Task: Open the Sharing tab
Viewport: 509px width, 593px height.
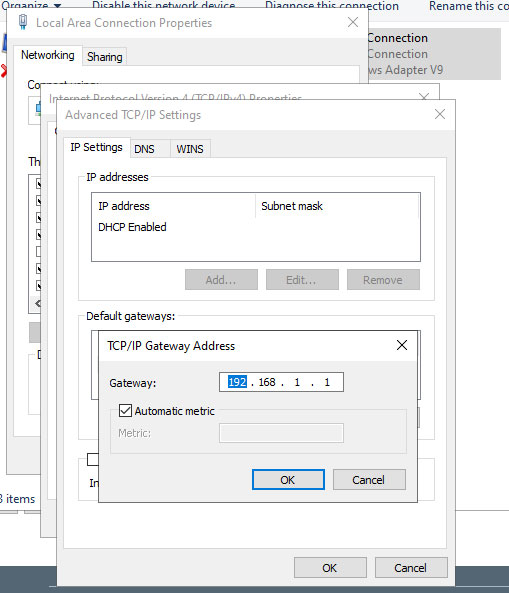Action: [104, 57]
